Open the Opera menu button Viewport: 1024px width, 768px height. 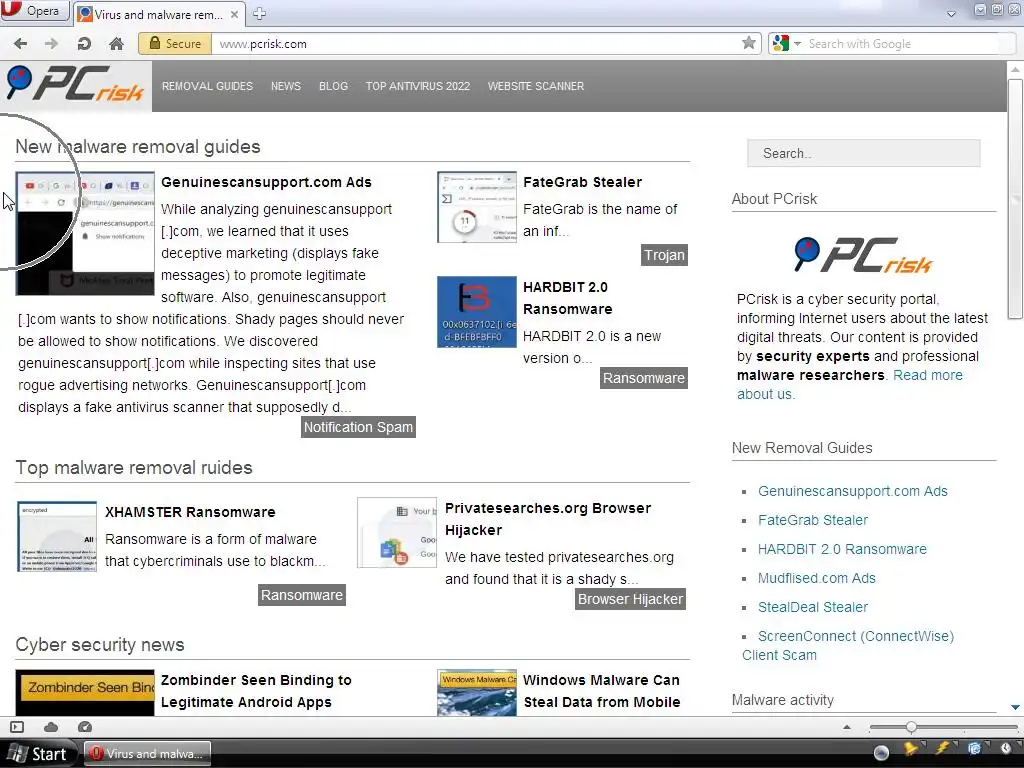point(35,10)
